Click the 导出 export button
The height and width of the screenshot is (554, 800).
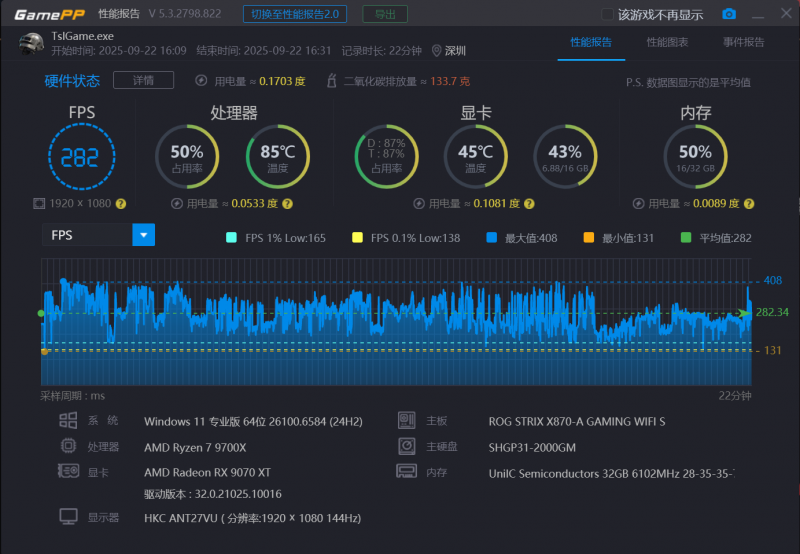[x=384, y=14]
